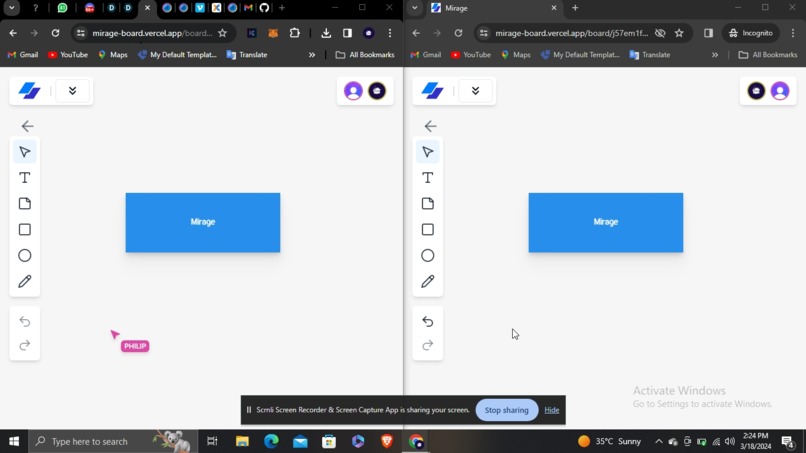This screenshot has height=453, width=806.
Task: Click the back arrow above left board toolbar
Action: click(27, 126)
